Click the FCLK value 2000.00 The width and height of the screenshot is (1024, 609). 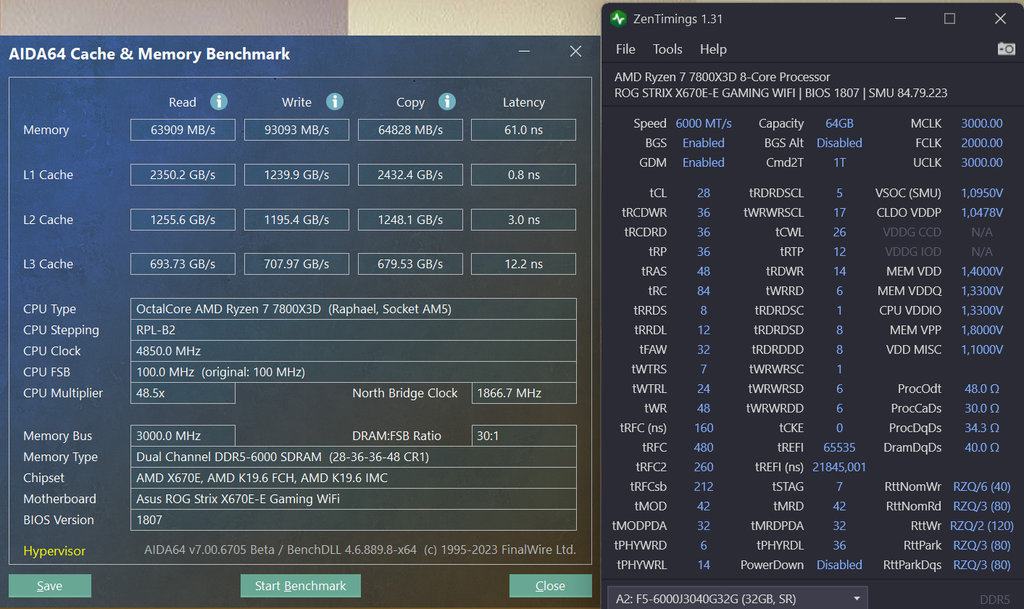982,143
